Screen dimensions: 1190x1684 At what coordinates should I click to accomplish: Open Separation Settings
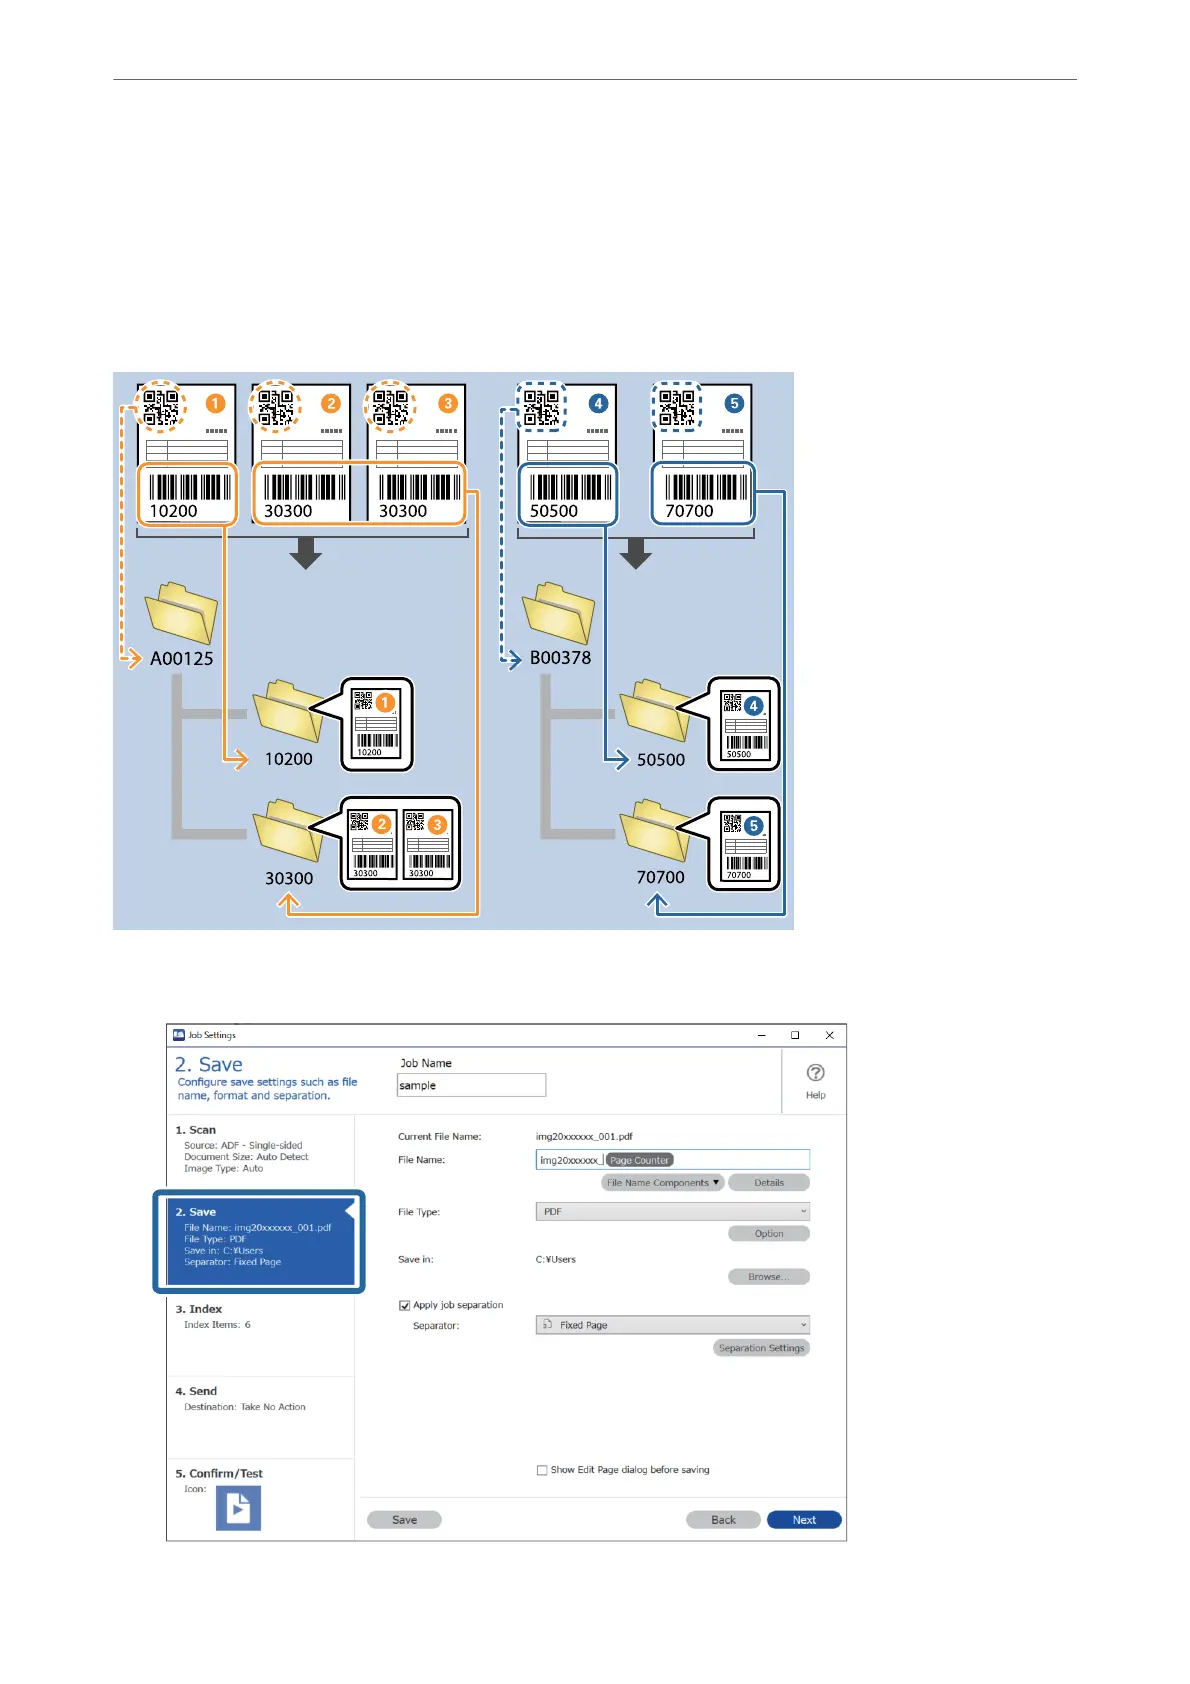click(761, 1348)
